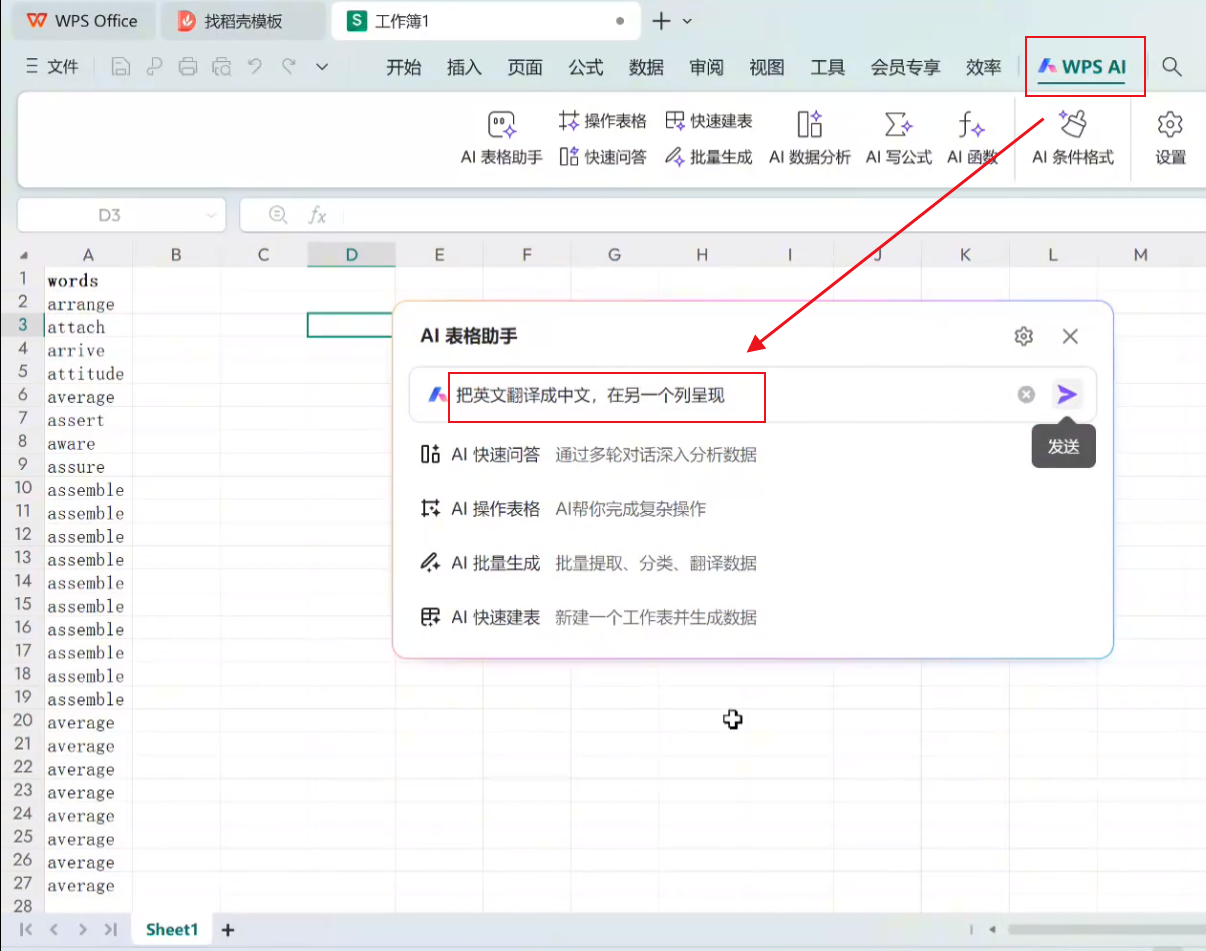The height and width of the screenshot is (951, 1206).
Task: Click 快速建表 in the ribbon
Action: pyautogui.click(x=709, y=121)
